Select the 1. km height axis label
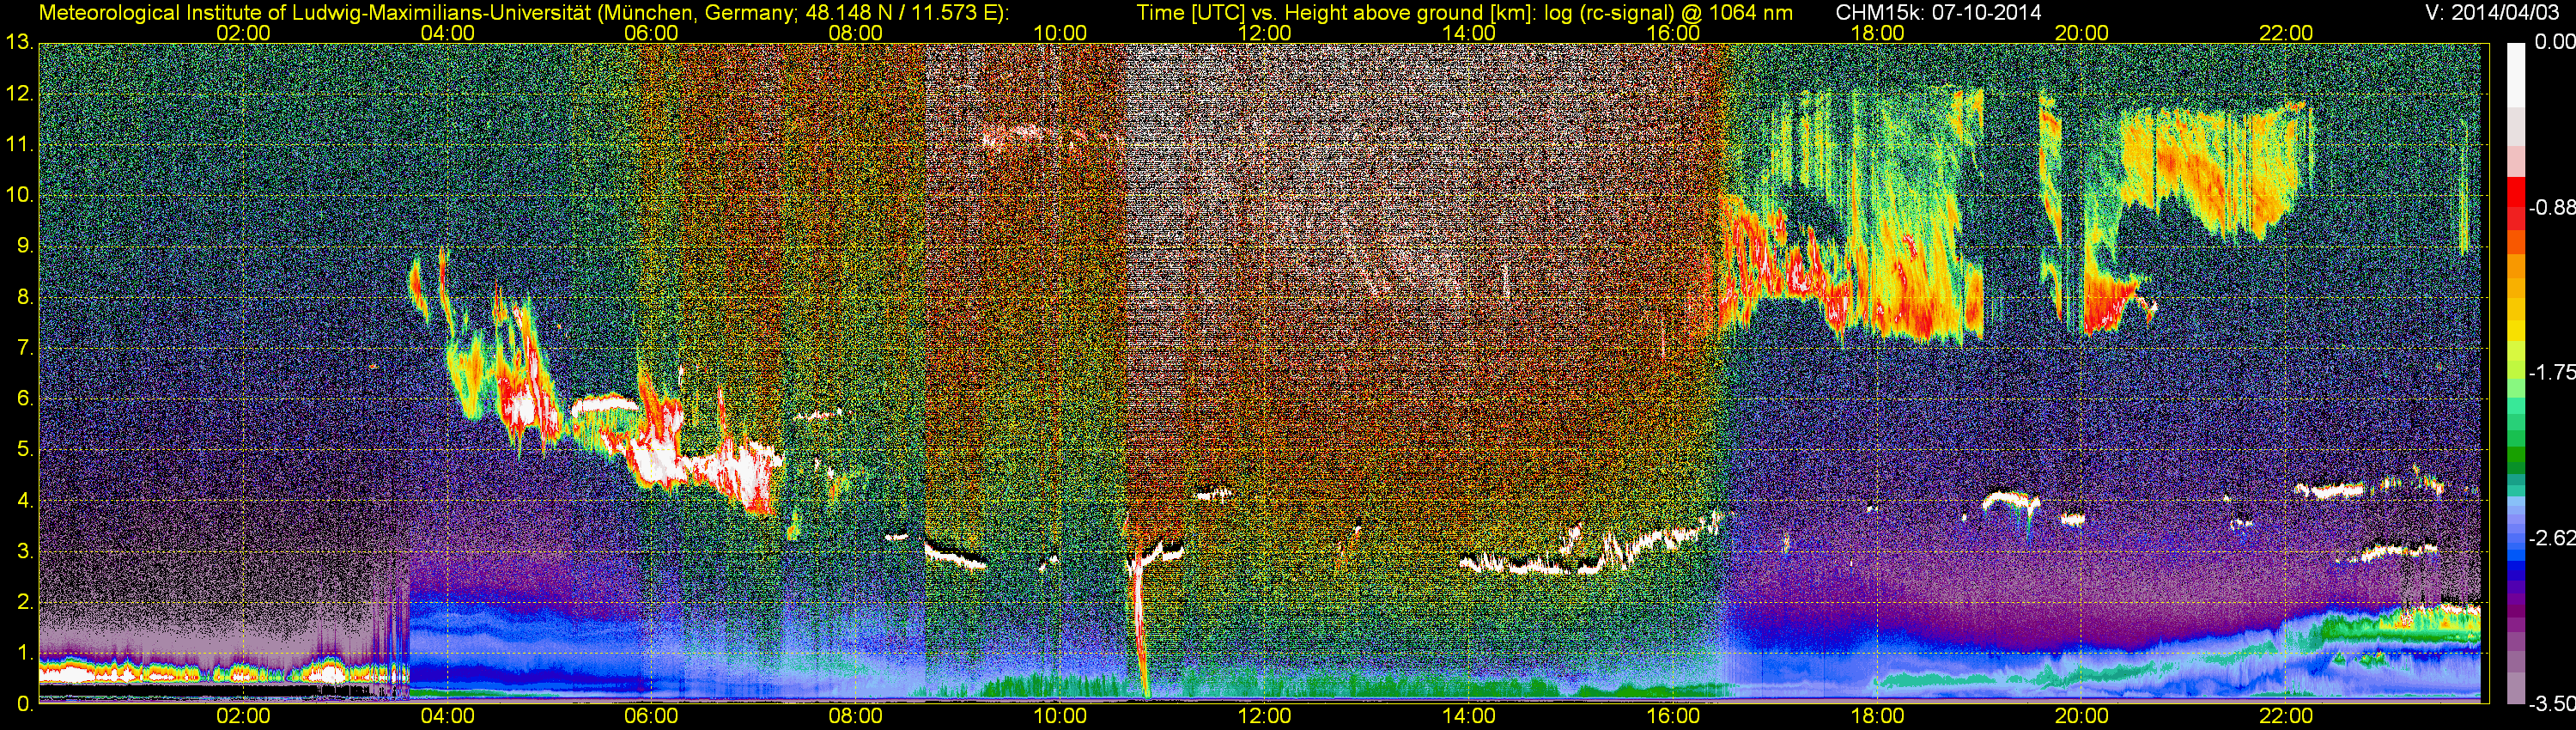Image resolution: width=2576 pixels, height=730 pixels. tap(25, 654)
